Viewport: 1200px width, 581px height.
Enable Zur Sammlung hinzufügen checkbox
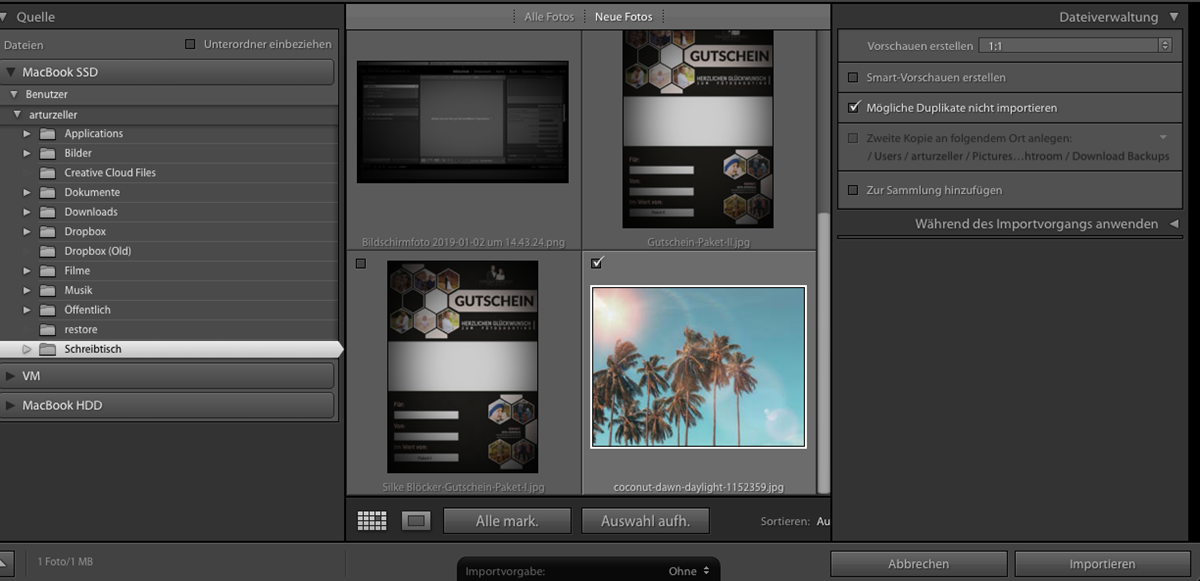853,190
